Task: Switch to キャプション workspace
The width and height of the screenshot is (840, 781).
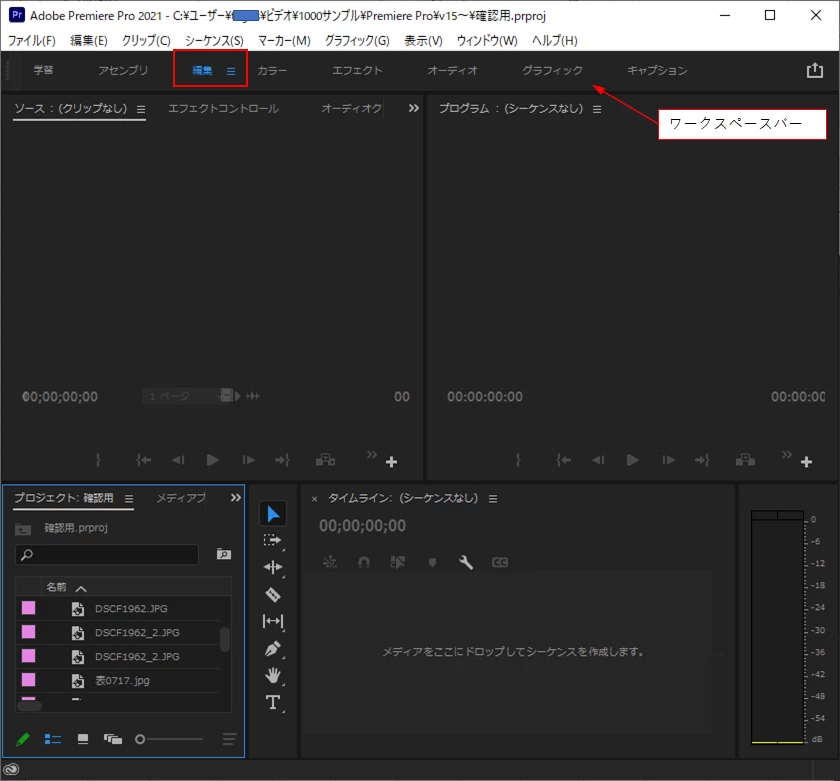Action: coord(657,70)
